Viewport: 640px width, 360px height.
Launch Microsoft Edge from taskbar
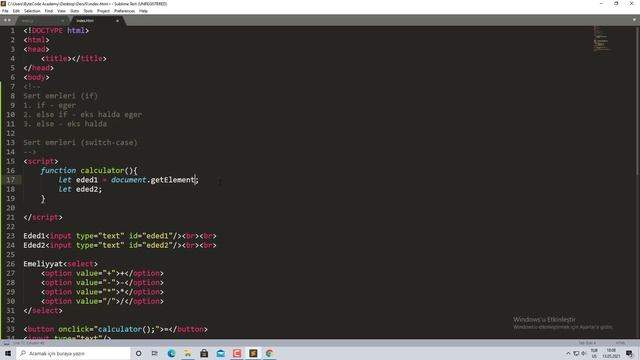pos(171,353)
